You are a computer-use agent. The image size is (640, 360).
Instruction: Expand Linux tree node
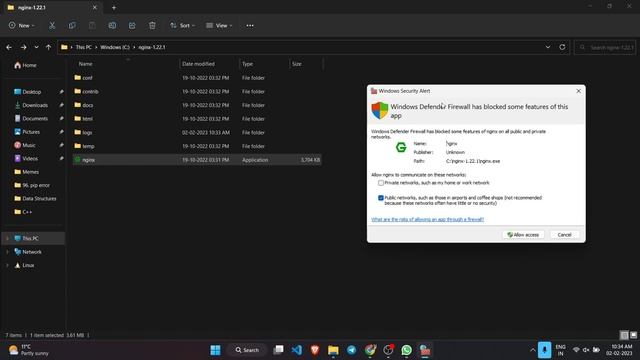point(7,265)
